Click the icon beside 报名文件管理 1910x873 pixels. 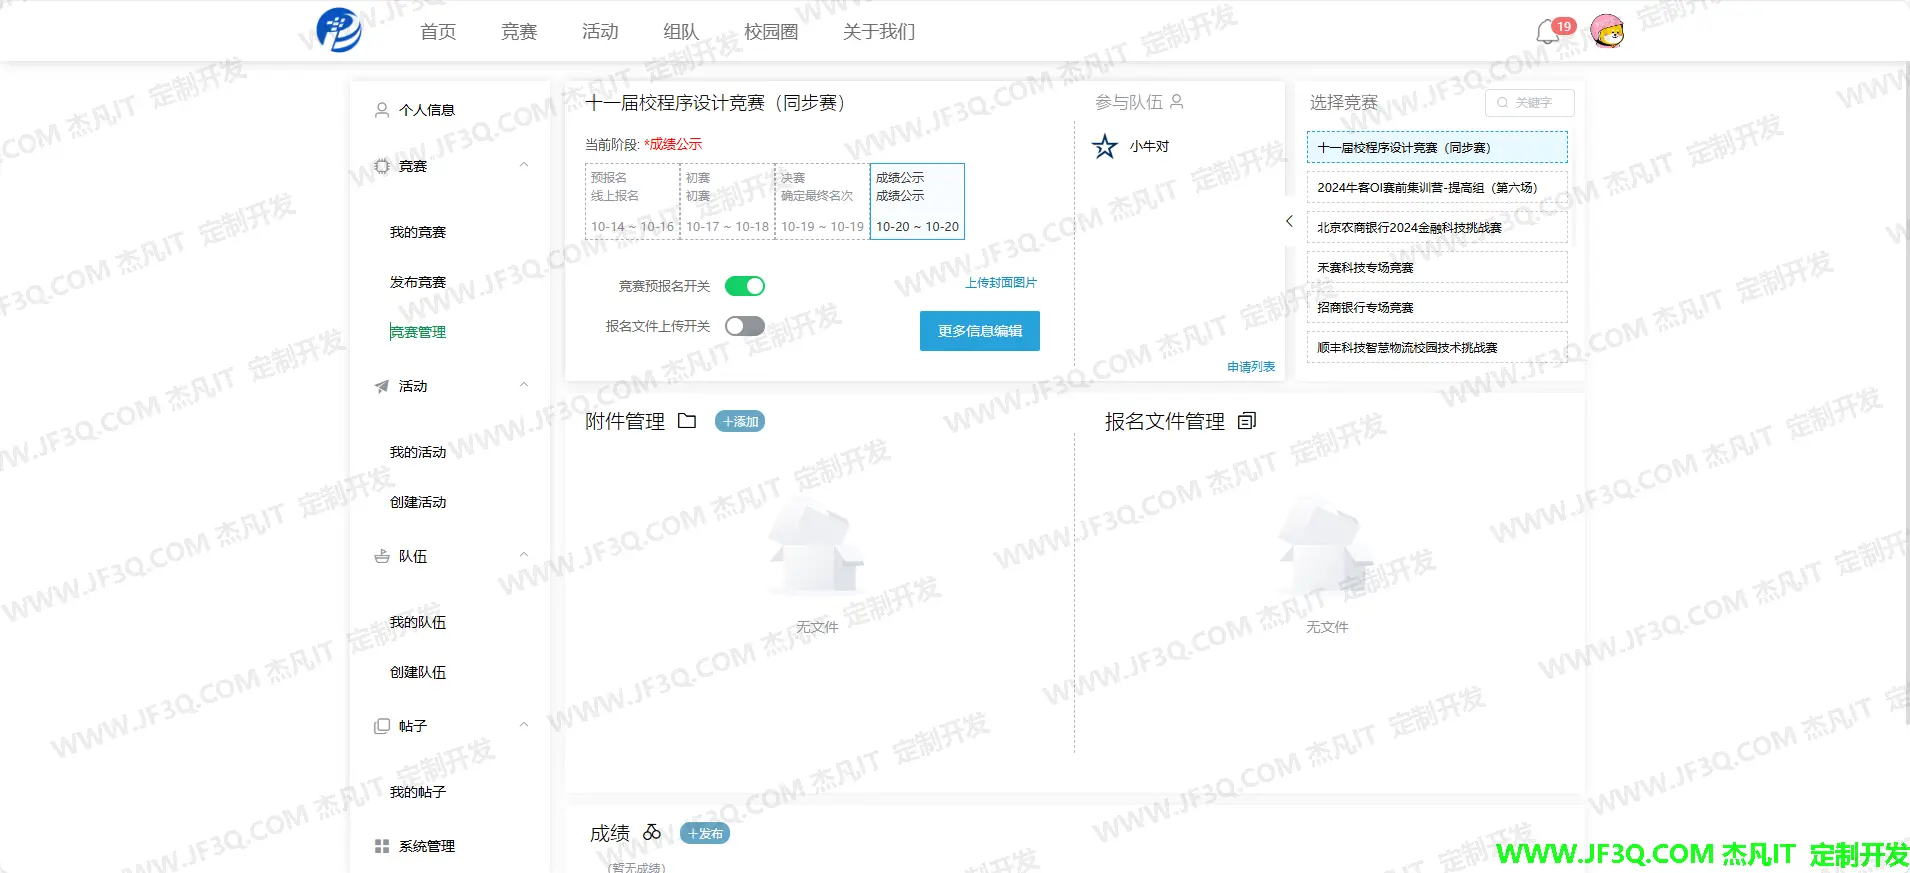click(x=1247, y=421)
